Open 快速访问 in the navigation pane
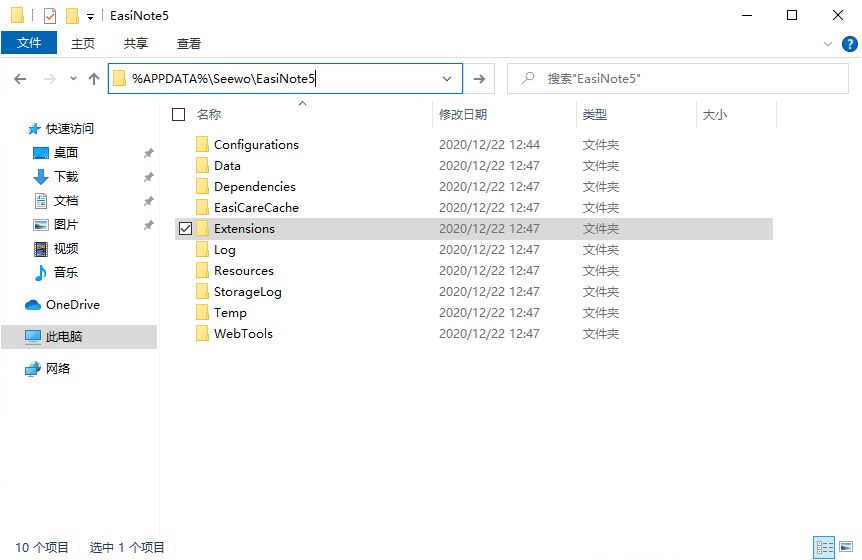The height and width of the screenshot is (560, 862). [x=70, y=129]
